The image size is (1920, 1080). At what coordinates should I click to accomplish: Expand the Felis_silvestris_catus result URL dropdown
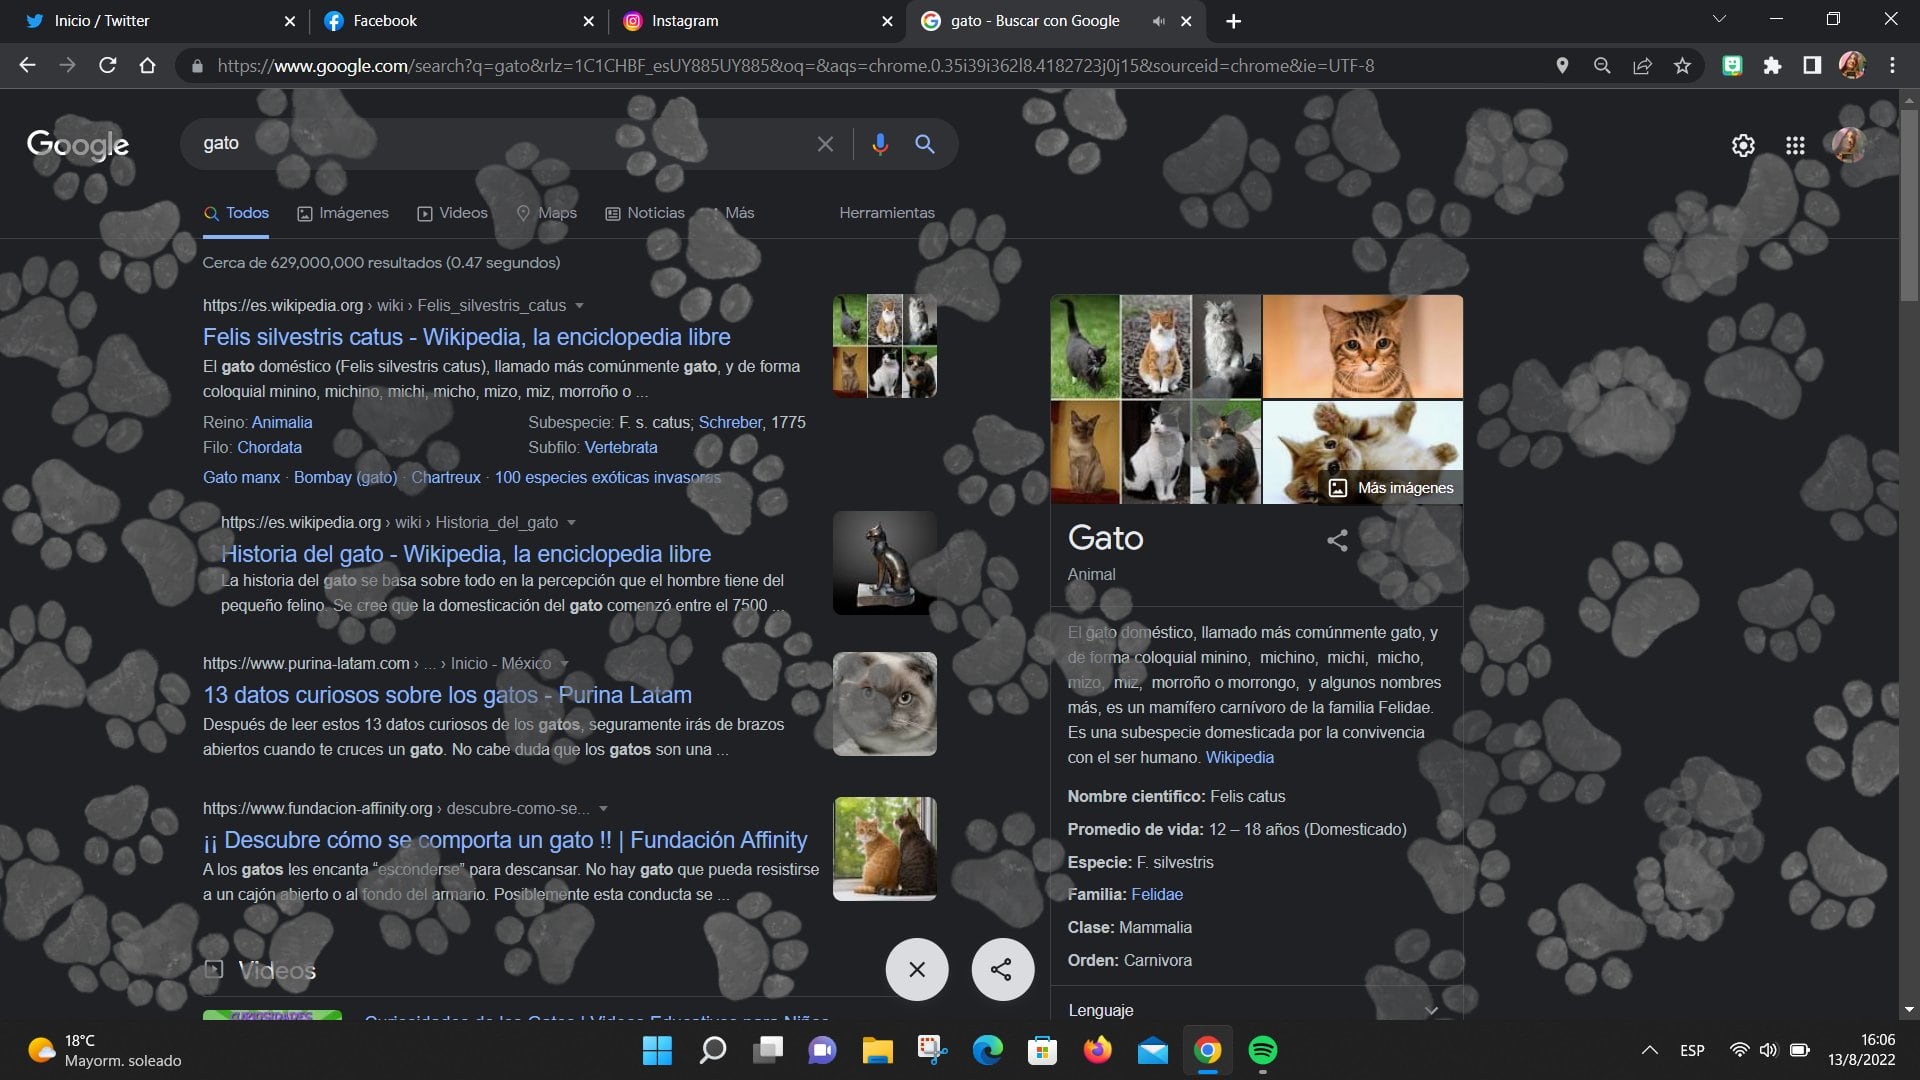tap(582, 305)
